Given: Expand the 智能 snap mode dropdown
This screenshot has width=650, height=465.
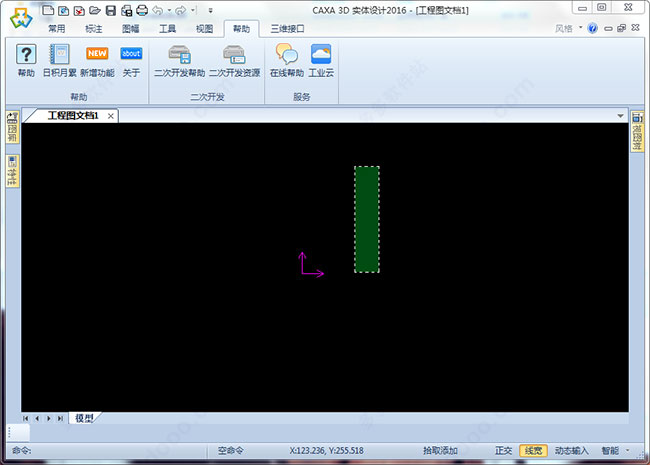Looking at the screenshot, I should [626, 451].
